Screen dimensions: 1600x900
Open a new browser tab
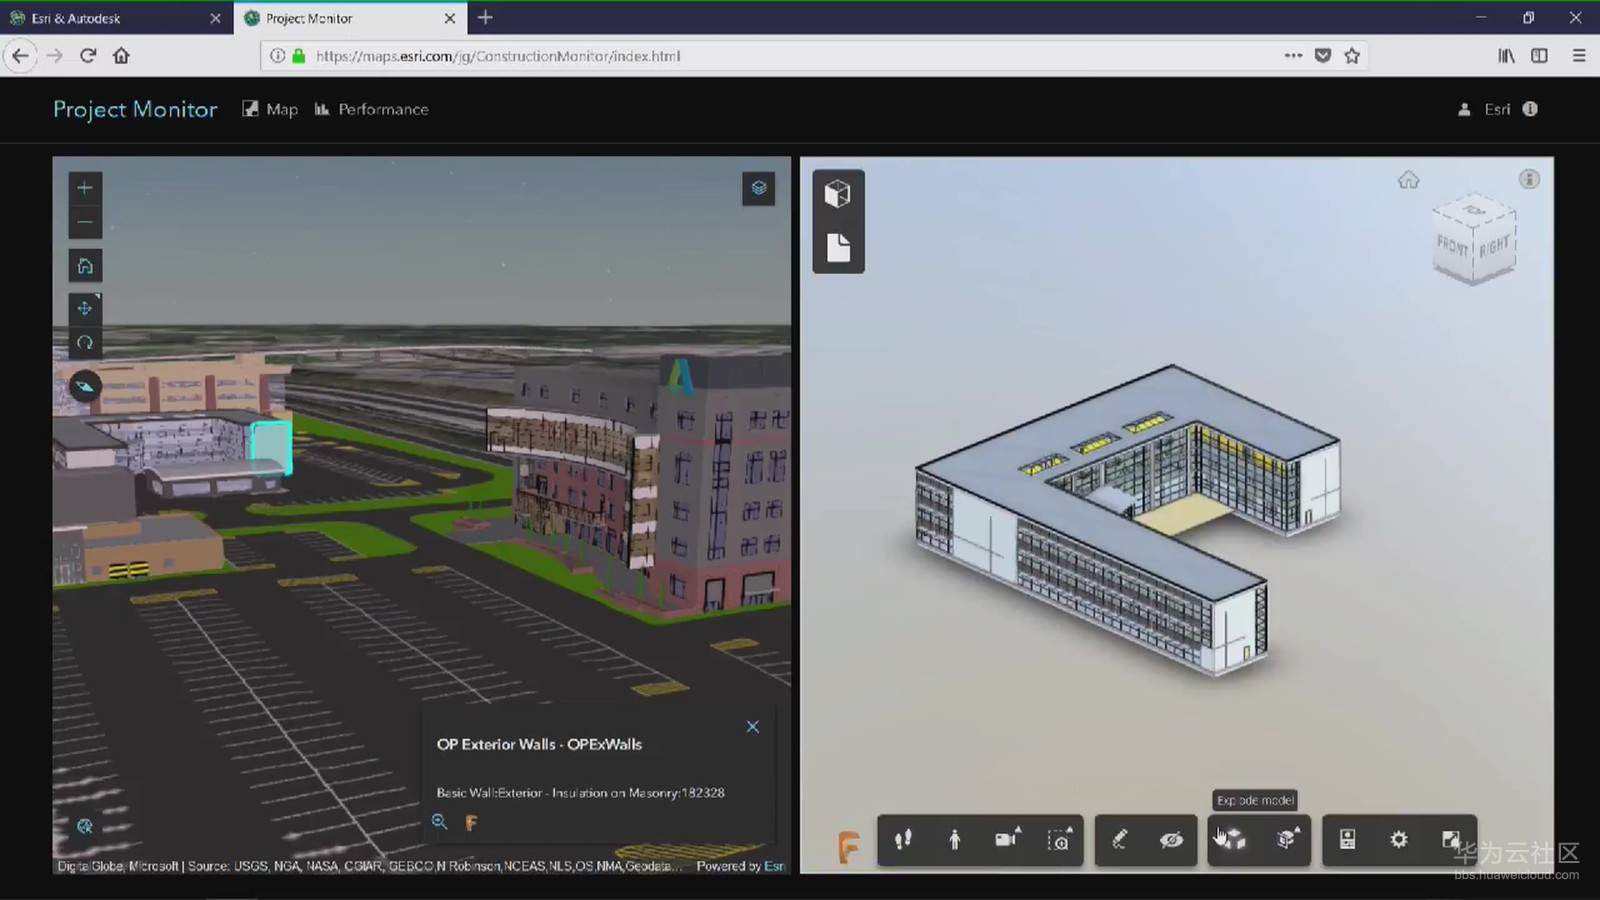click(485, 17)
